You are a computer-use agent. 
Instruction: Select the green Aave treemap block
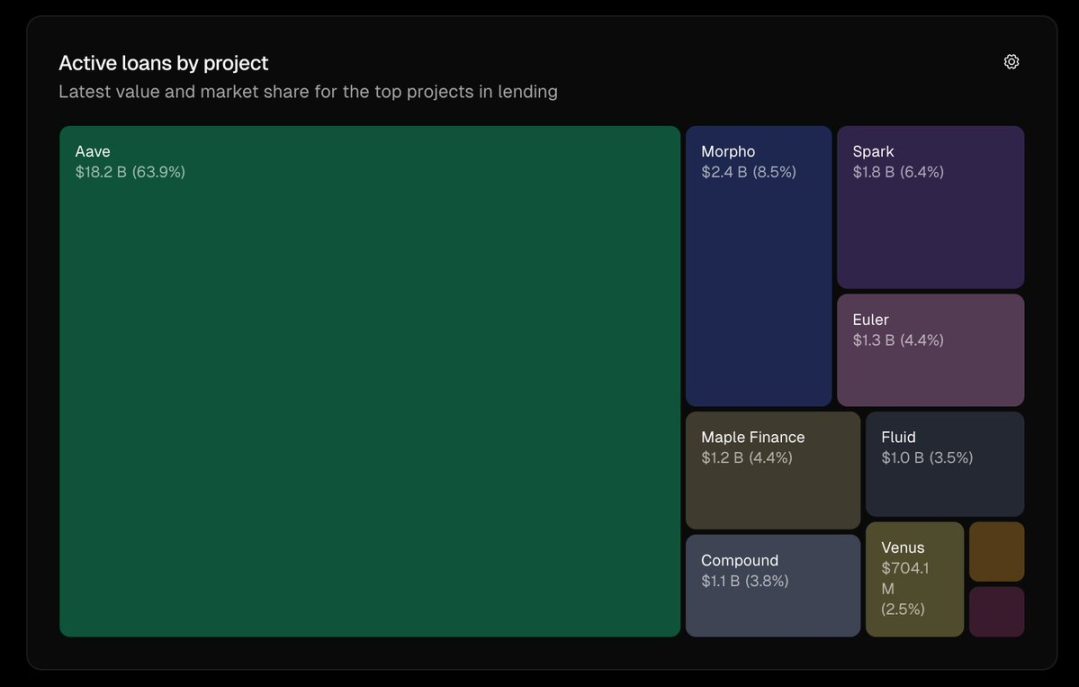coord(370,400)
